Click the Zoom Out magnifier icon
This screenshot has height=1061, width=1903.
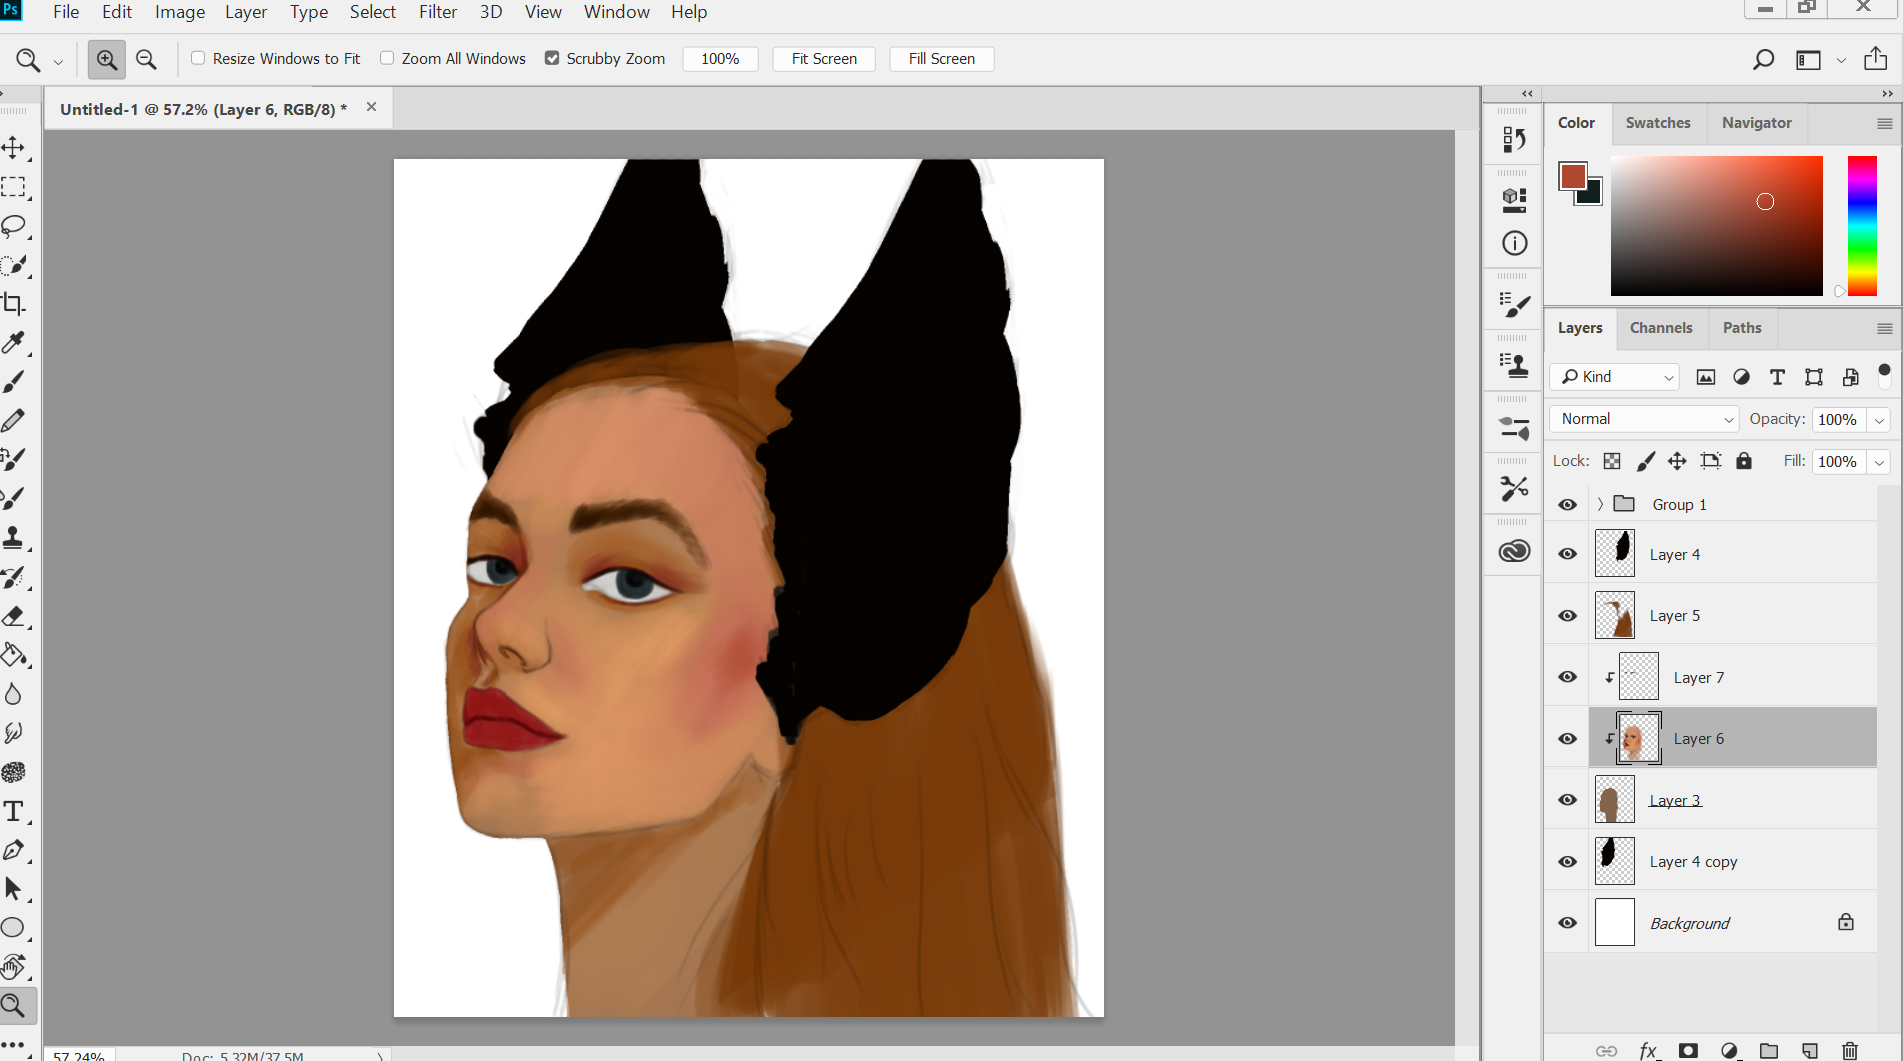coord(146,59)
